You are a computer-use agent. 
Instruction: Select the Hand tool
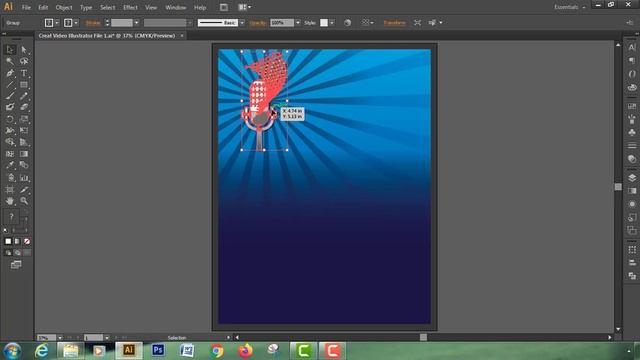pyautogui.click(x=10, y=201)
